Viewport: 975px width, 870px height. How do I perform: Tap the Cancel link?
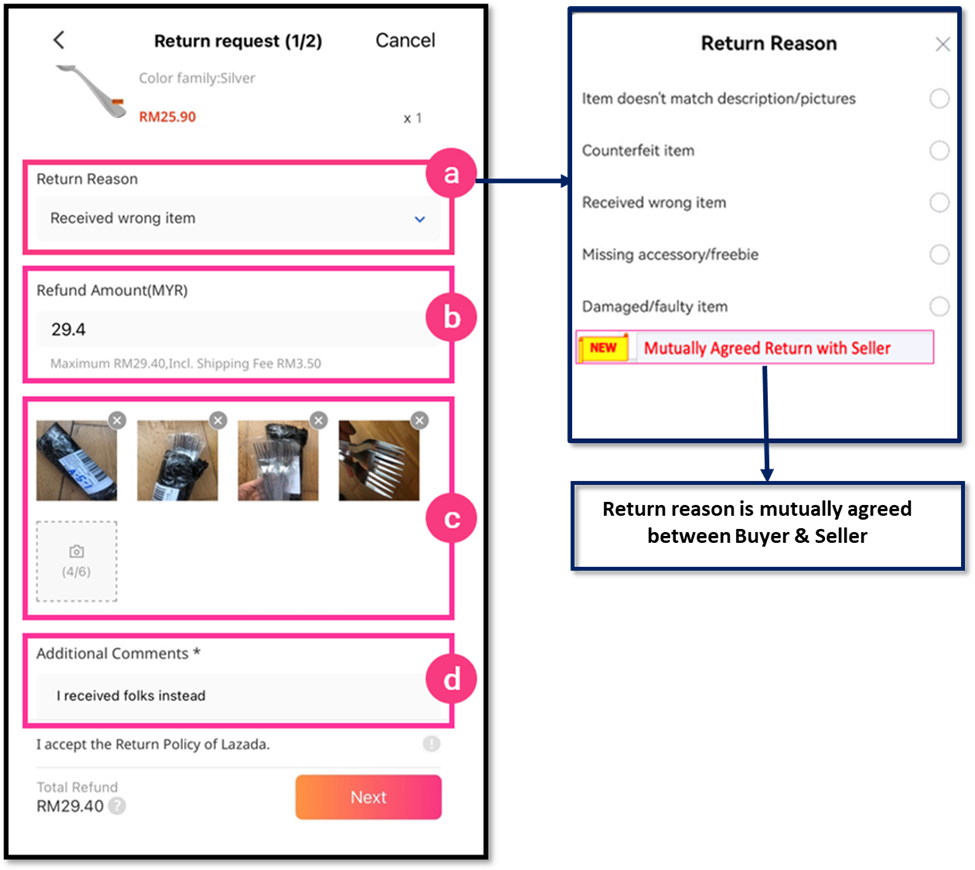[405, 40]
